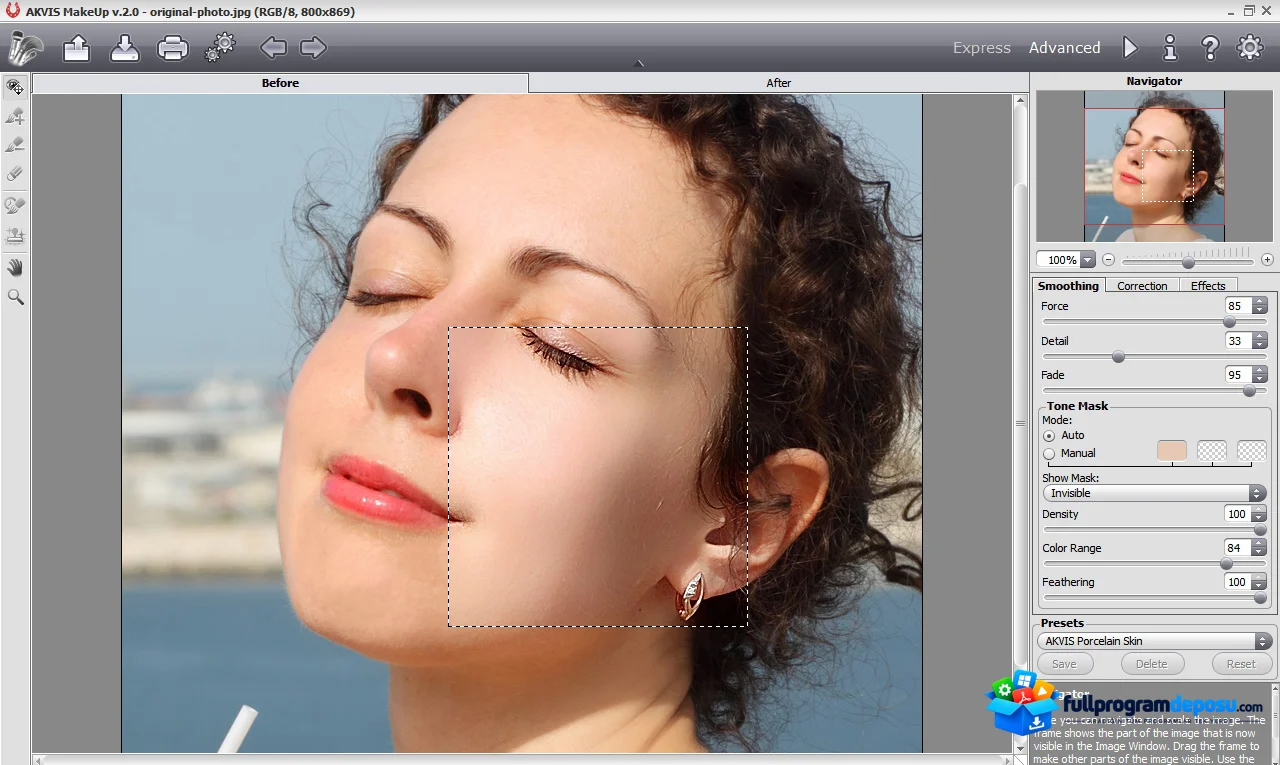Click the preset Delete button
The width and height of the screenshot is (1280, 765).
[x=1152, y=664]
